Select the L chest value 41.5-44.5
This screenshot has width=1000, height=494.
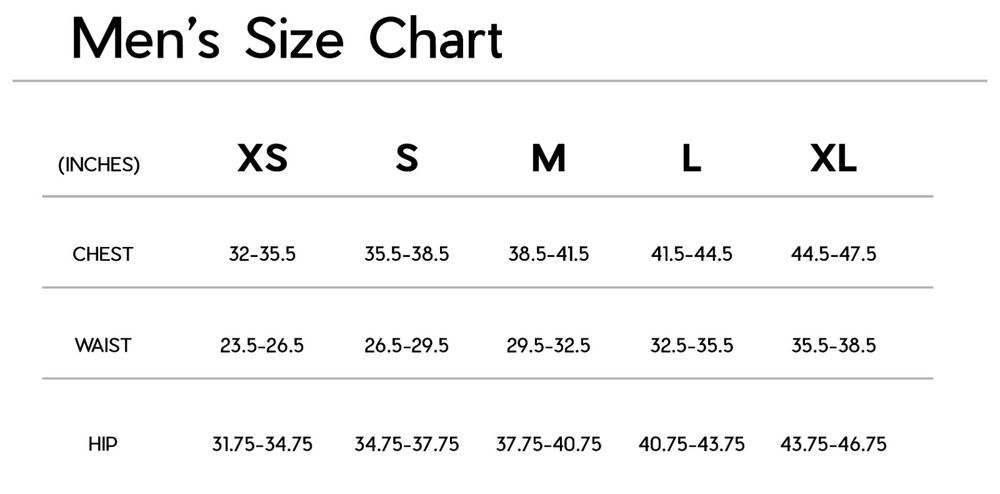pyautogui.click(x=691, y=254)
